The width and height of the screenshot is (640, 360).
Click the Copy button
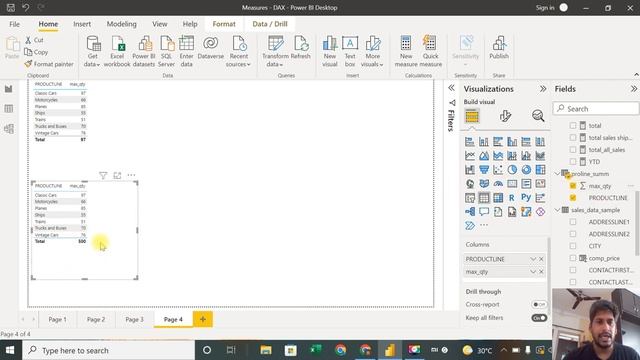(36, 52)
